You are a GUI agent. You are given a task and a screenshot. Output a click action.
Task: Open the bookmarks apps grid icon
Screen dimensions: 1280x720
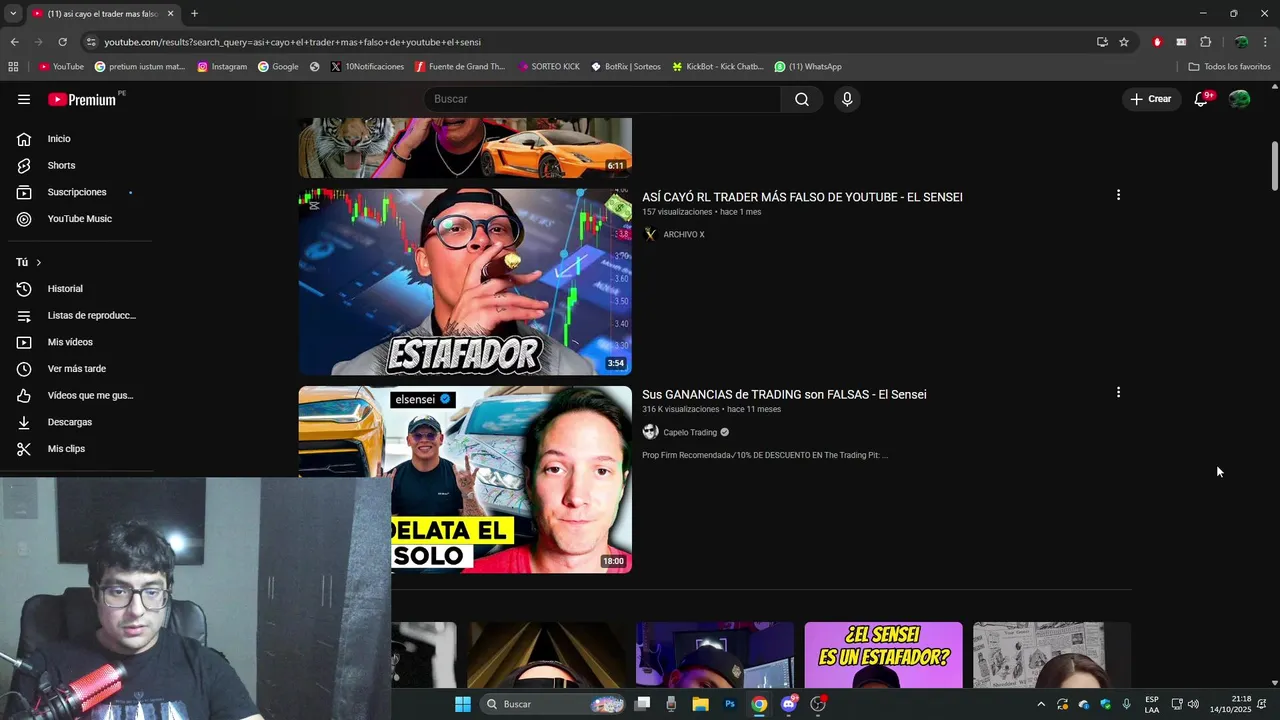(x=13, y=67)
